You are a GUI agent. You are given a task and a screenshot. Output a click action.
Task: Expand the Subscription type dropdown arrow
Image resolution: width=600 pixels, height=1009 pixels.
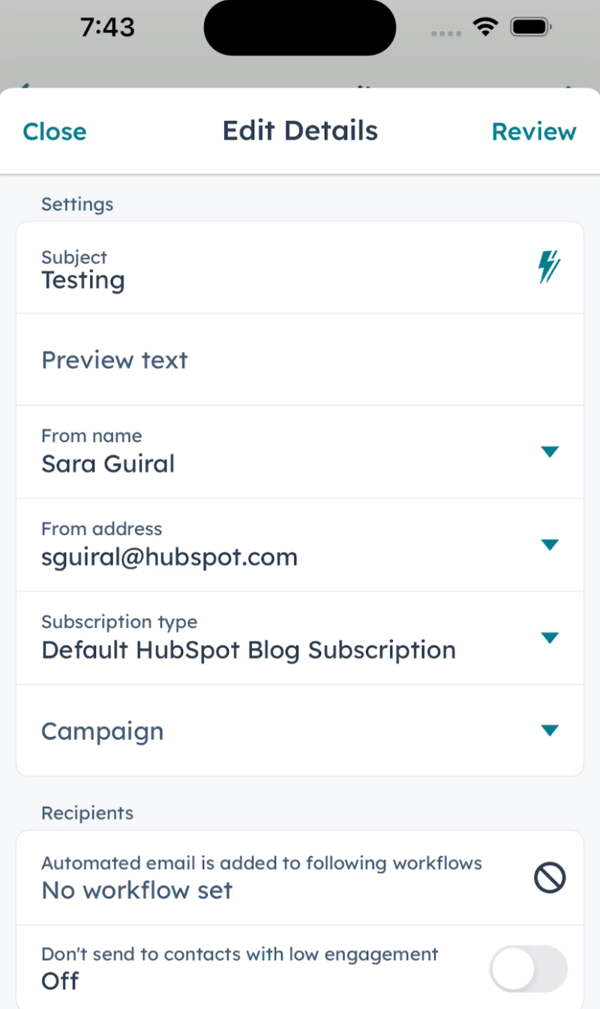click(x=550, y=638)
